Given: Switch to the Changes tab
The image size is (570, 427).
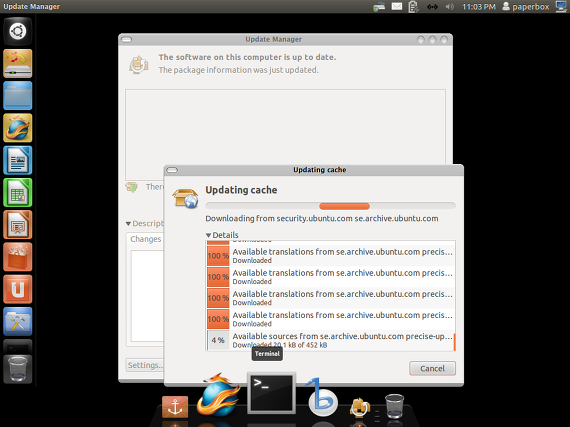Looking at the screenshot, I should 146,239.
